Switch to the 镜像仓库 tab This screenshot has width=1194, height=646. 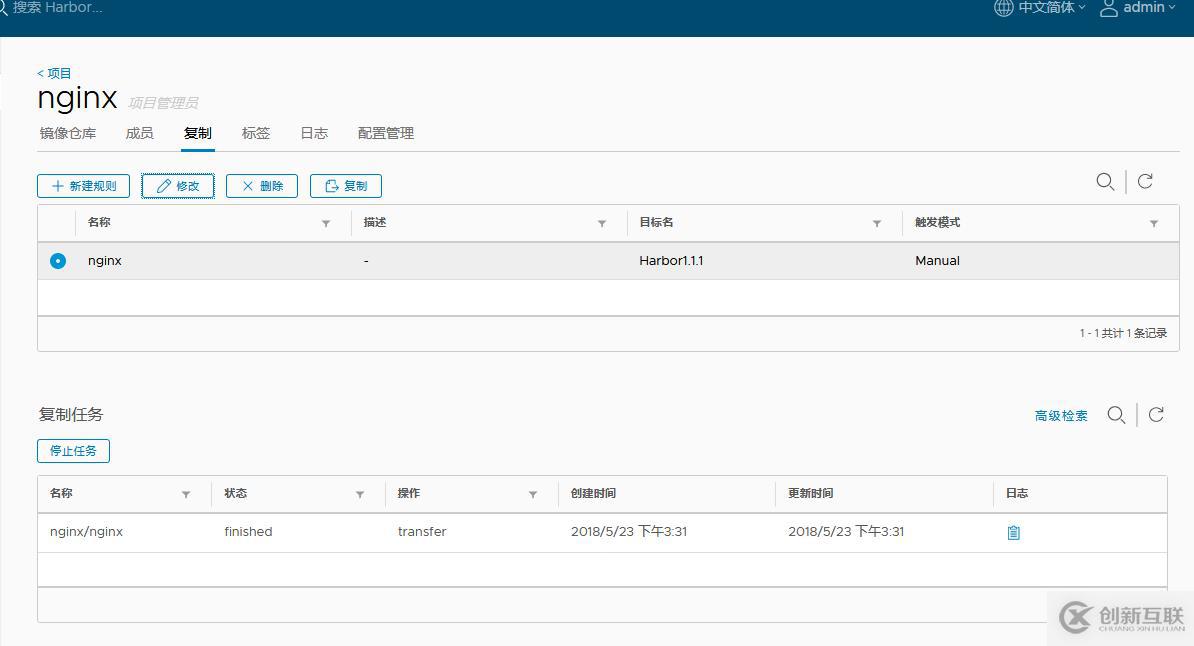68,133
